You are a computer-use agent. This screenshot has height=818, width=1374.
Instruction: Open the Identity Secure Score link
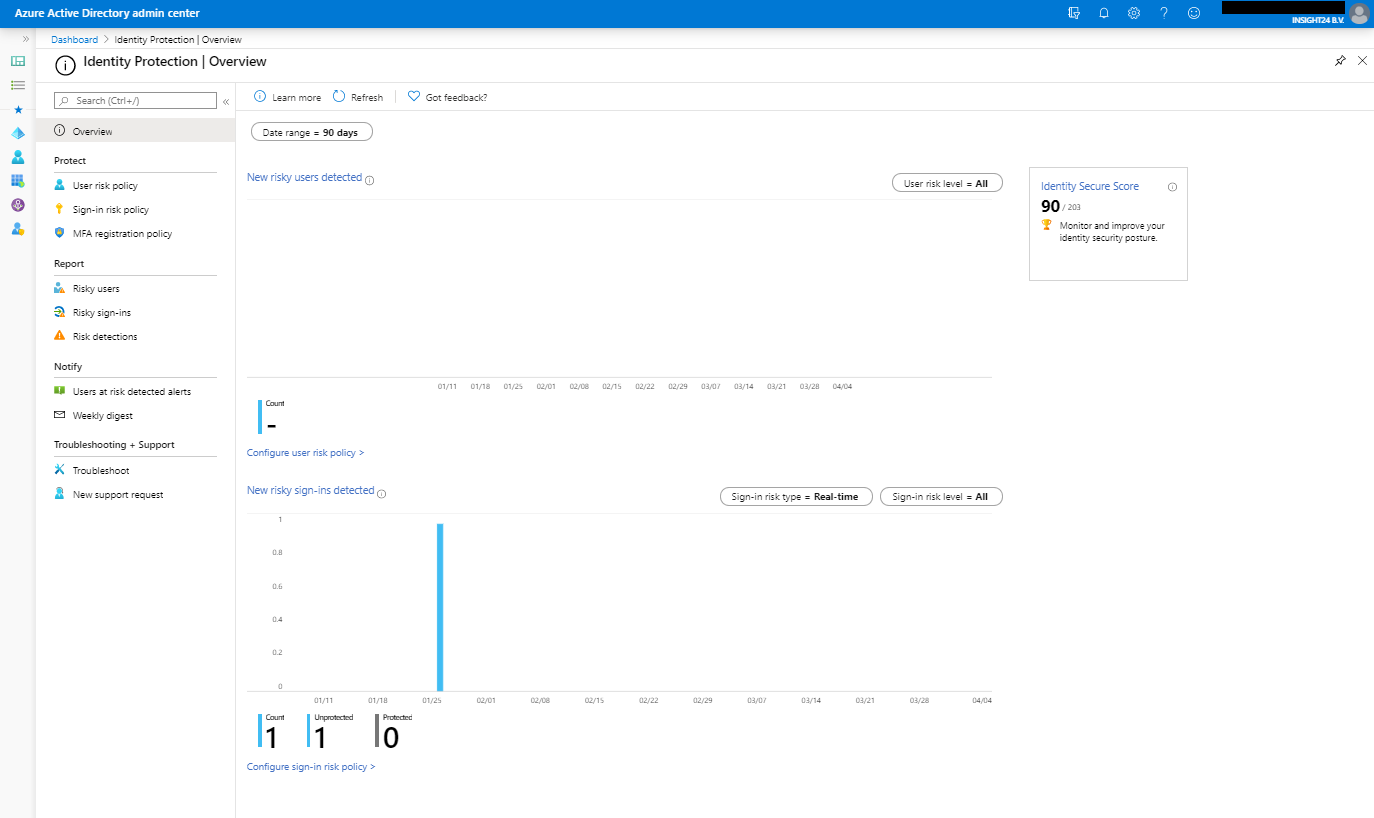[1089, 186]
